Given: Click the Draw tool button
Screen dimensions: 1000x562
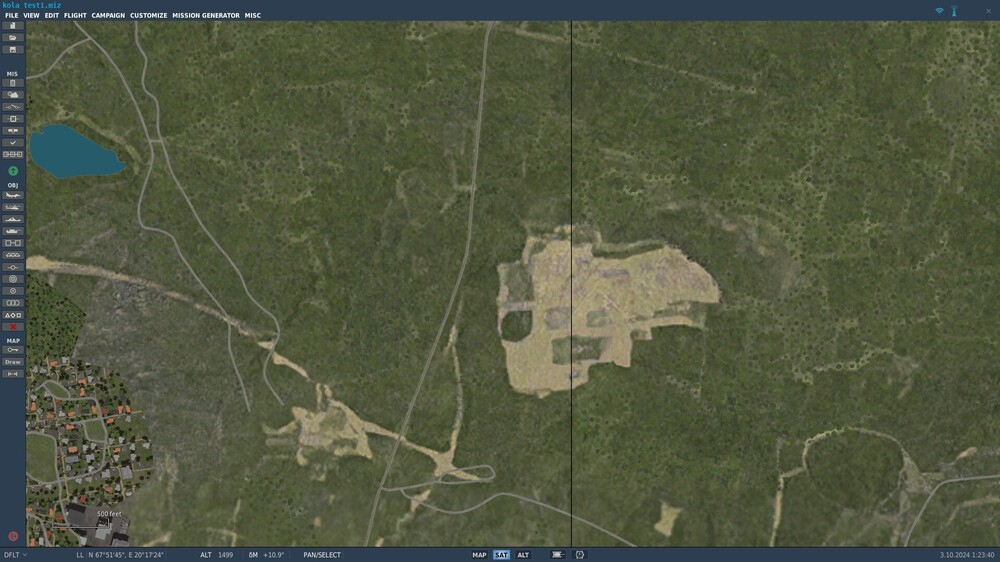Looking at the screenshot, I should (13, 362).
